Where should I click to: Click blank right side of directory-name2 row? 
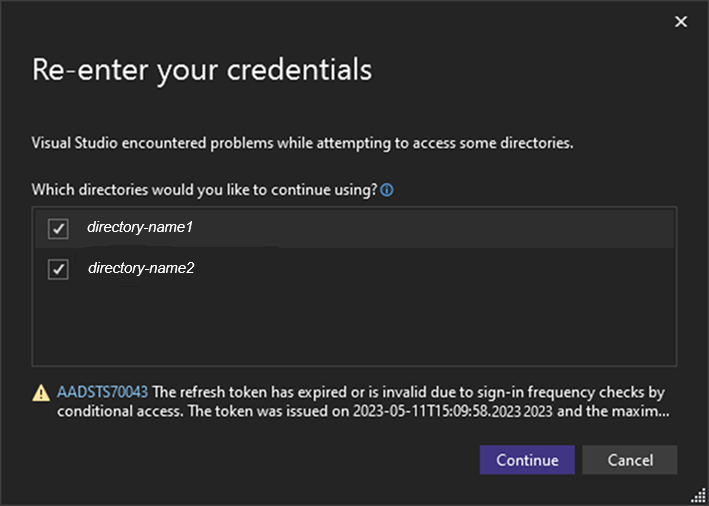(450, 269)
